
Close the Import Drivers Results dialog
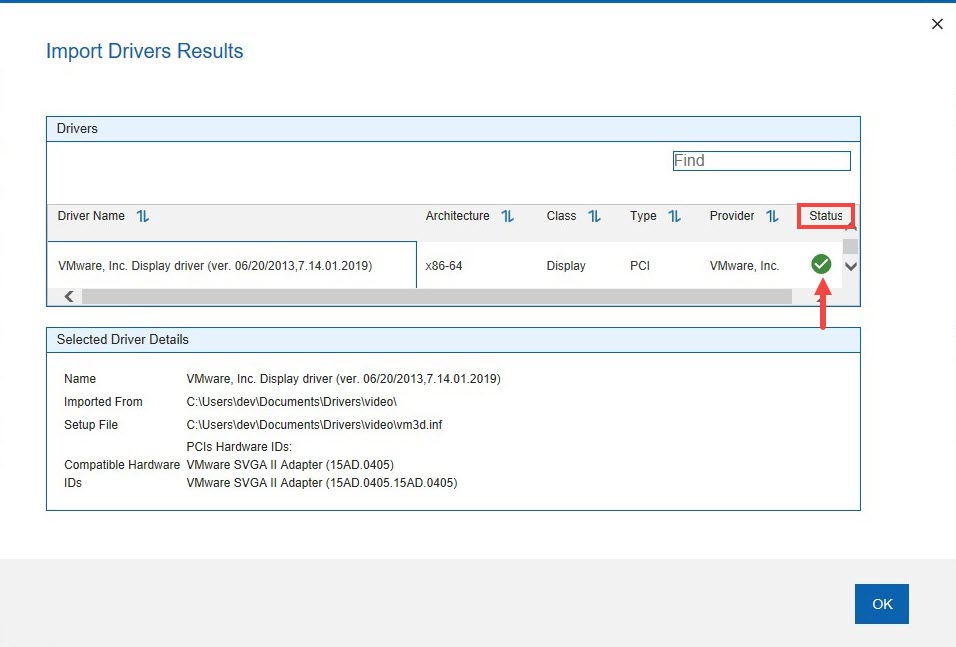[937, 24]
